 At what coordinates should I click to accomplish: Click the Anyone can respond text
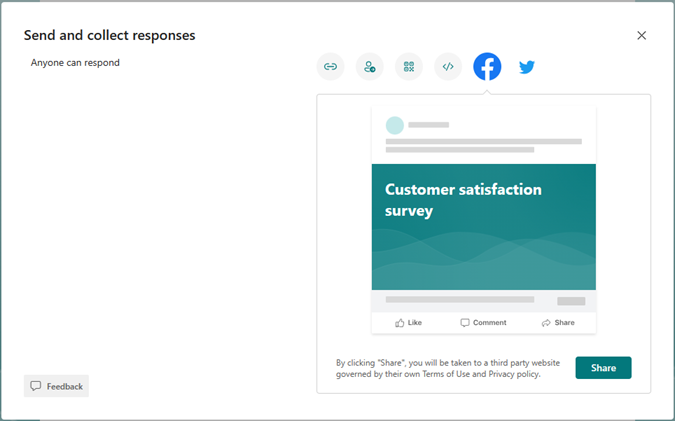point(75,62)
